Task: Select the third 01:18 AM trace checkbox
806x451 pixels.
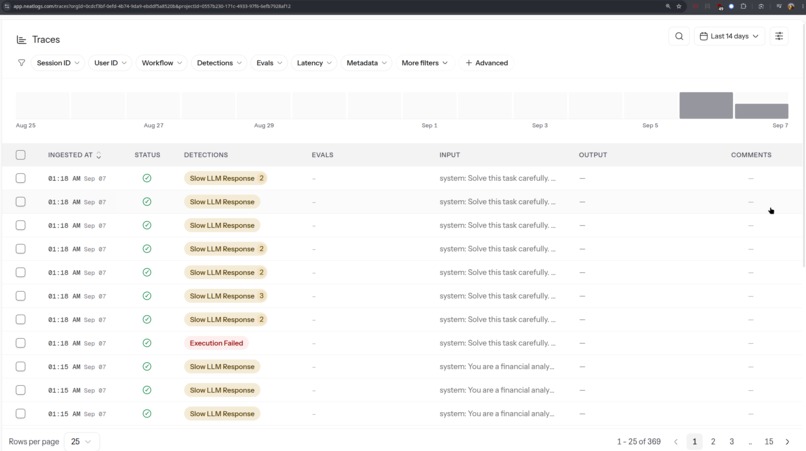Action: point(21,225)
